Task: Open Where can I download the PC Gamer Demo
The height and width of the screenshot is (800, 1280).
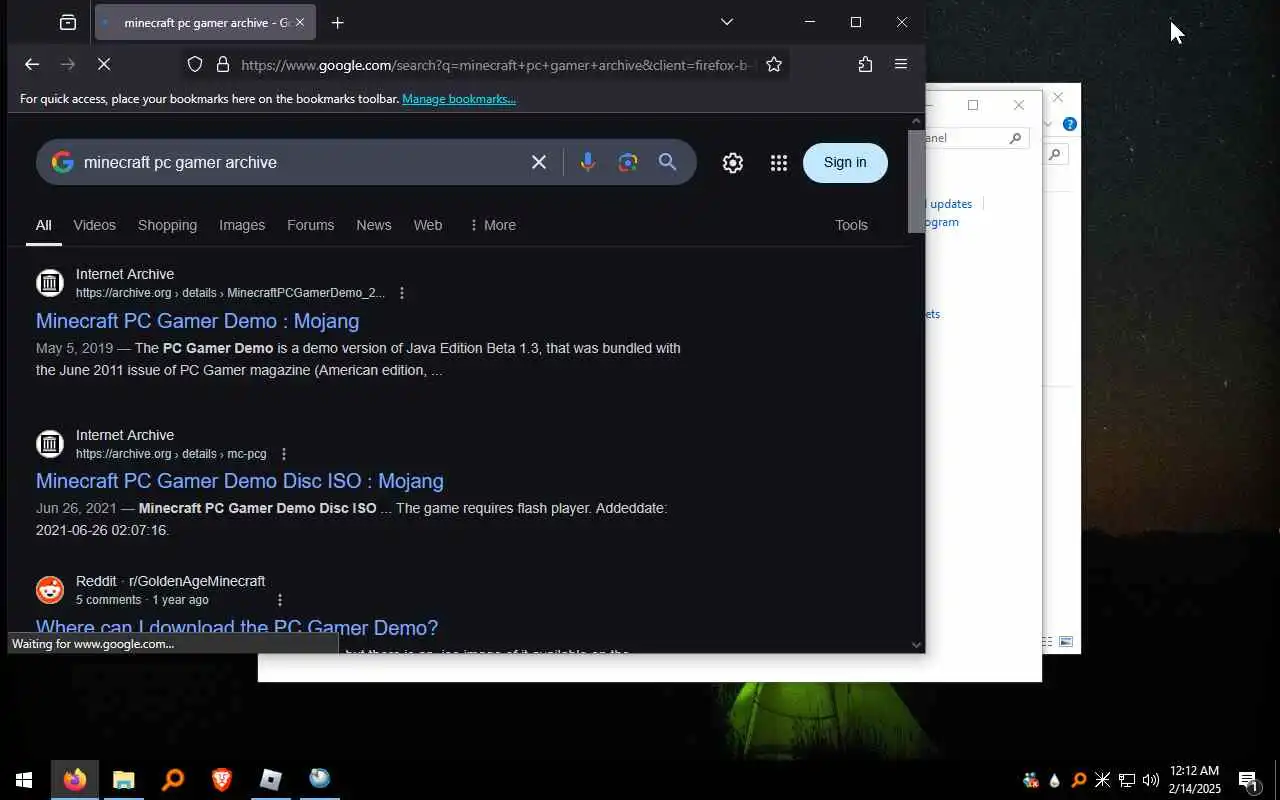Action: [237, 628]
